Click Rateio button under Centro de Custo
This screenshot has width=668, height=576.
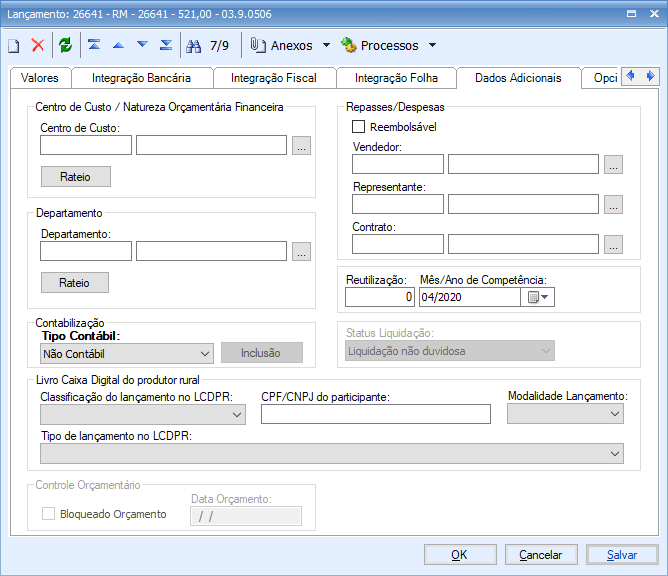click(x=76, y=176)
